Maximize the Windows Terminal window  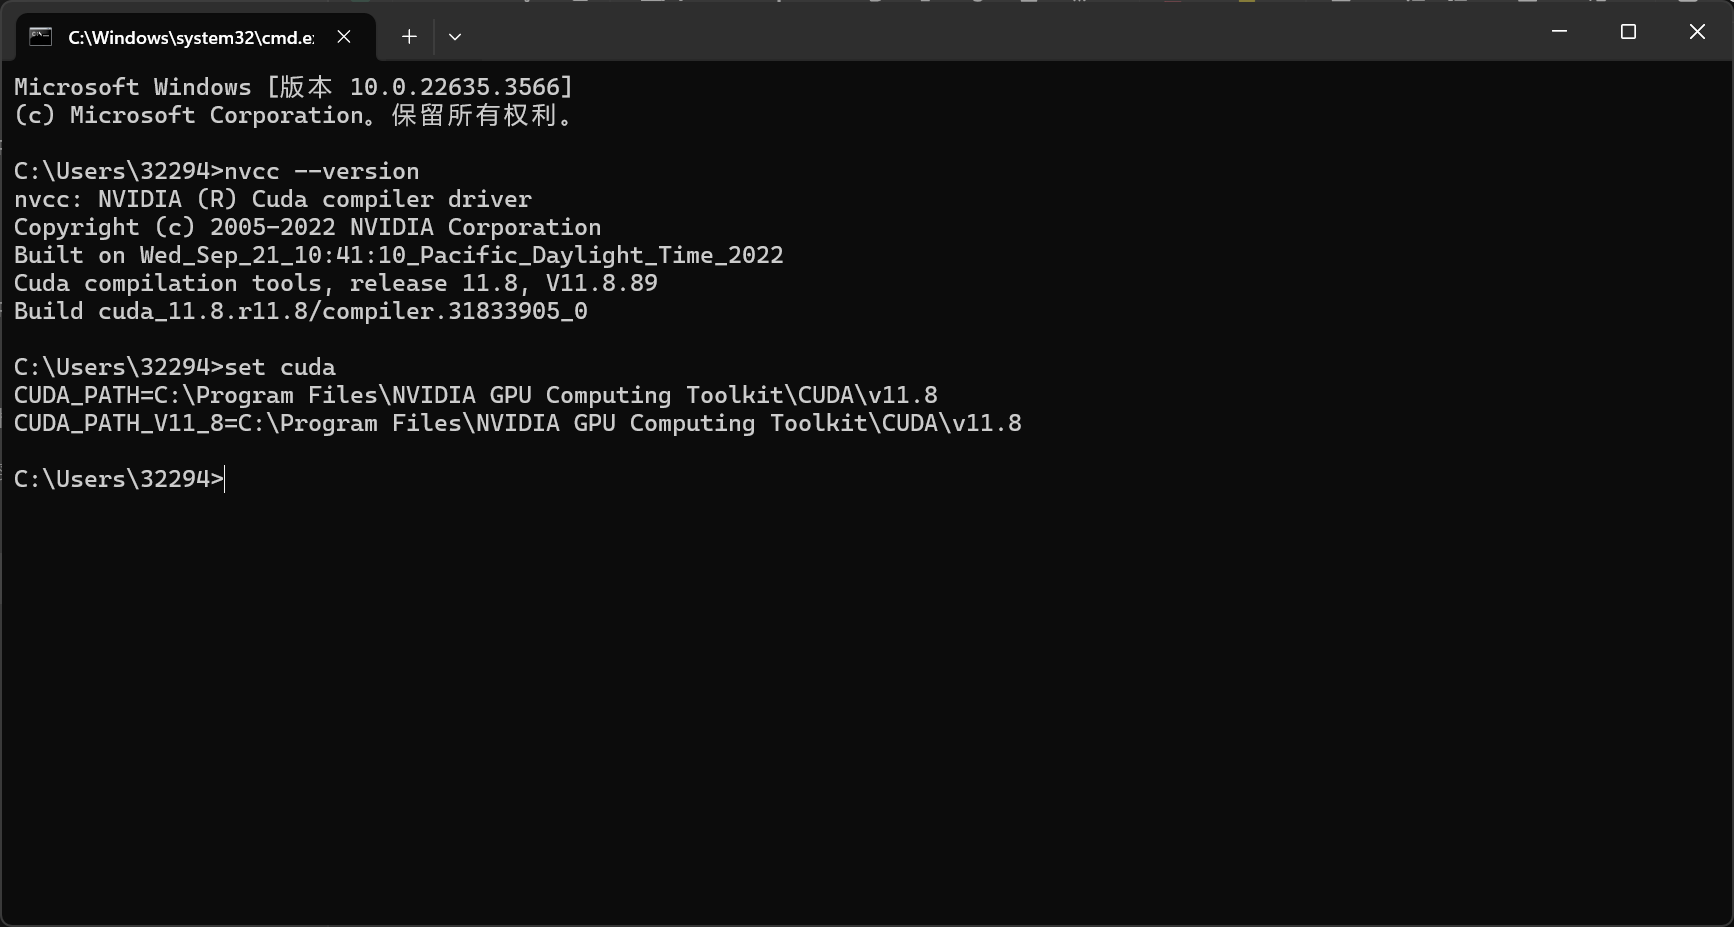click(x=1628, y=31)
